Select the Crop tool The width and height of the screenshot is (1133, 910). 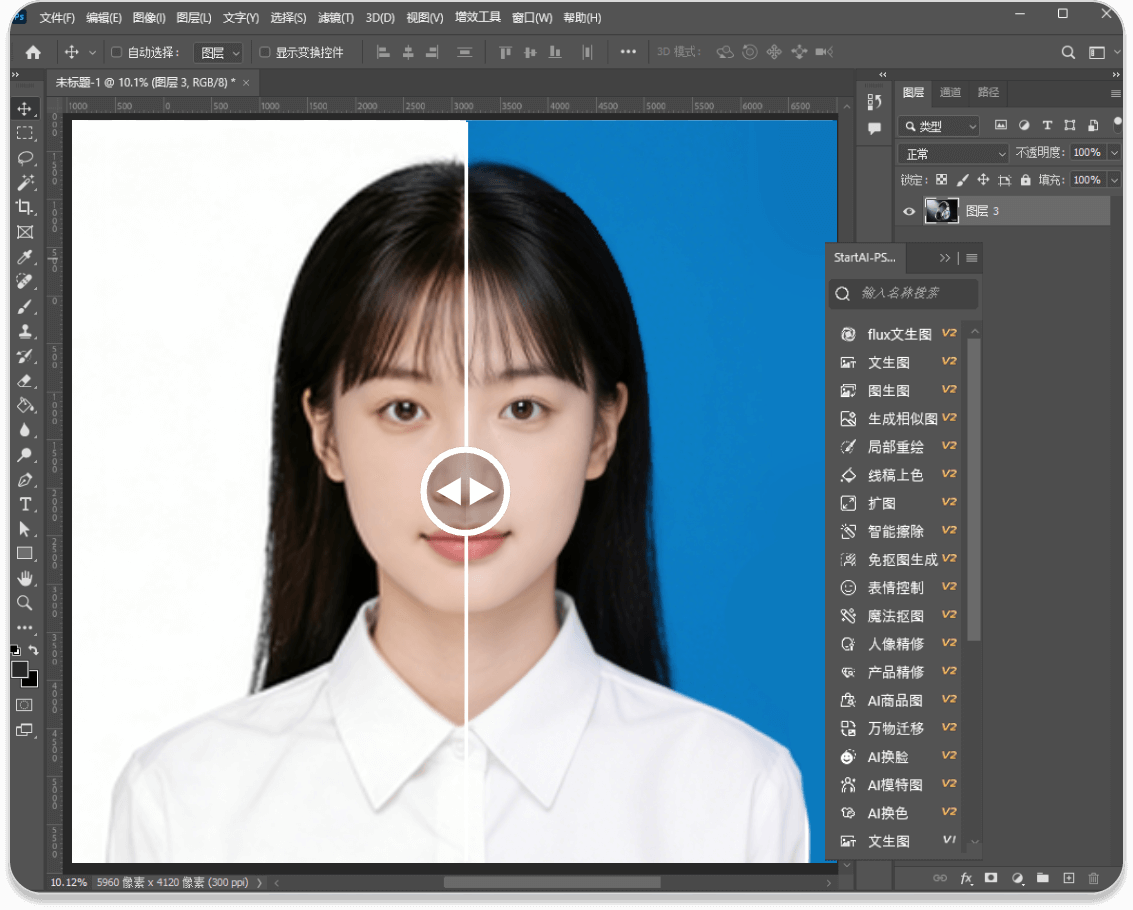25,207
